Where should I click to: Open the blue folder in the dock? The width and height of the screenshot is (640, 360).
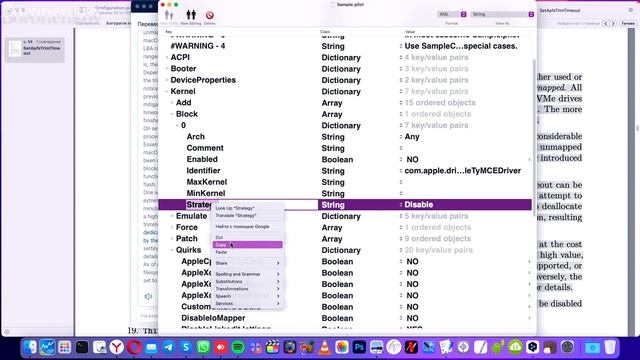coord(592,347)
